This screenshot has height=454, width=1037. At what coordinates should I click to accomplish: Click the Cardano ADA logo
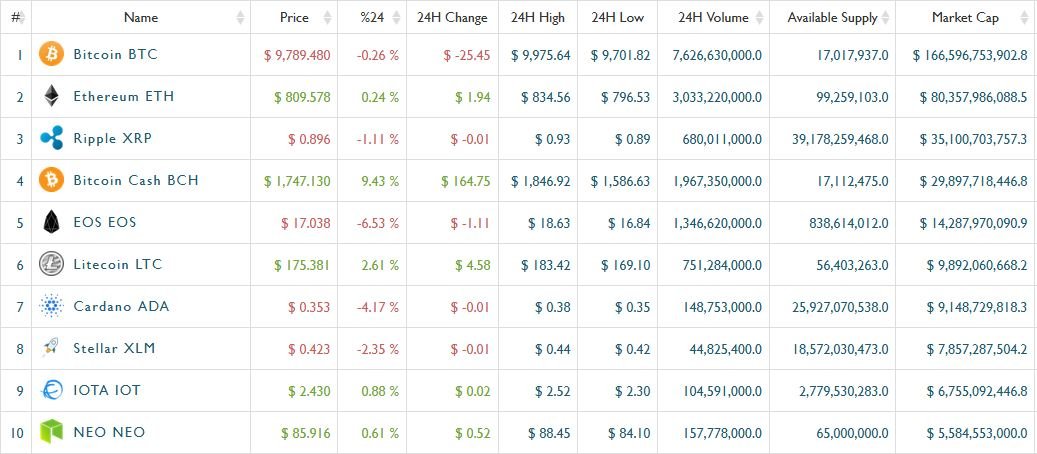coord(52,306)
